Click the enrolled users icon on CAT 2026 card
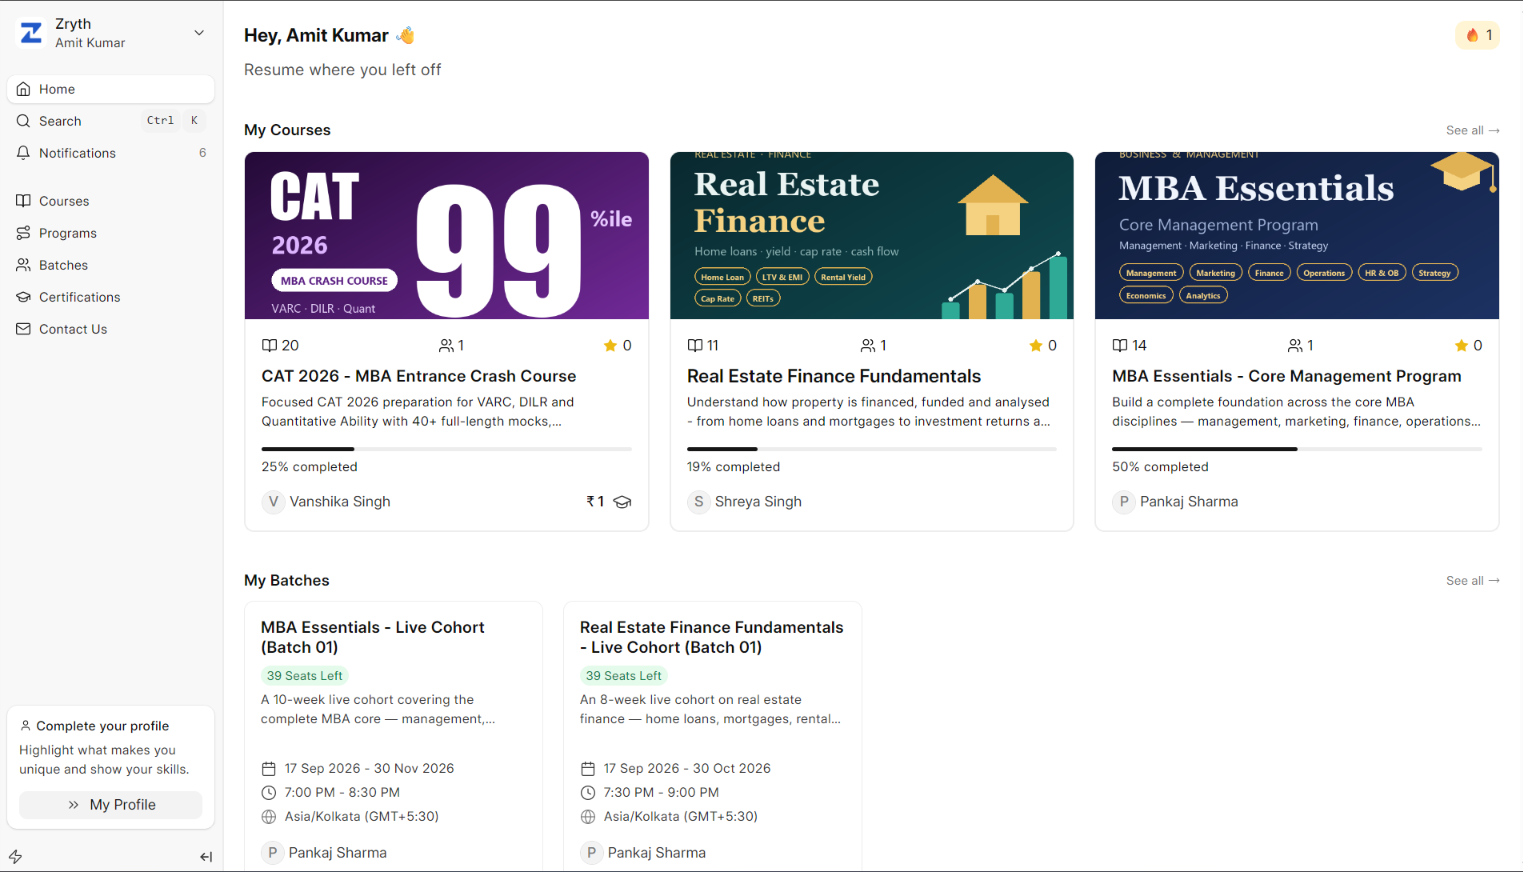Image resolution: width=1523 pixels, height=872 pixels. tap(446, 345)
